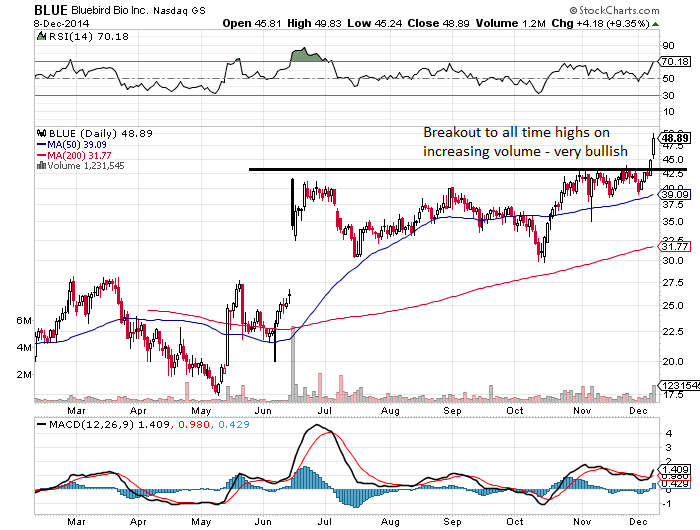This screenshot has width=700, height=530.
Task: Click the 30 RSI axis label
Action: pos(668,96)
